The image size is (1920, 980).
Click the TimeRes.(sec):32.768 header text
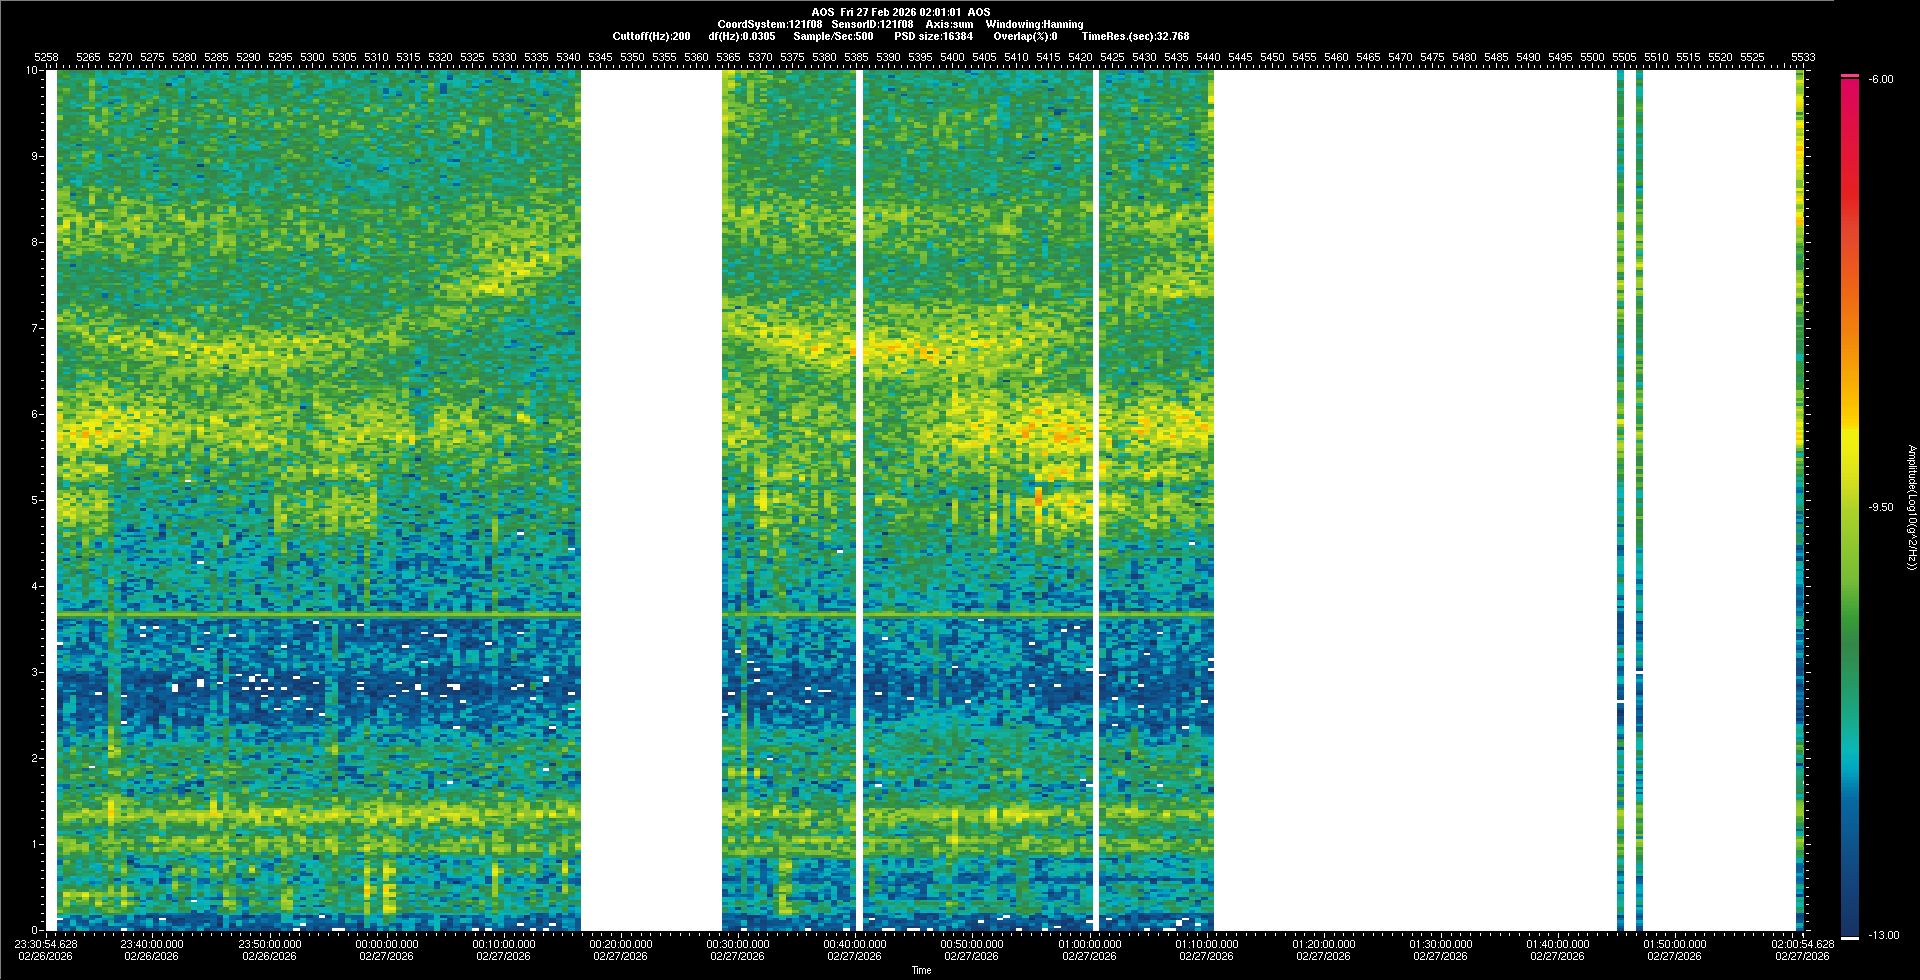pos(1135,36)
